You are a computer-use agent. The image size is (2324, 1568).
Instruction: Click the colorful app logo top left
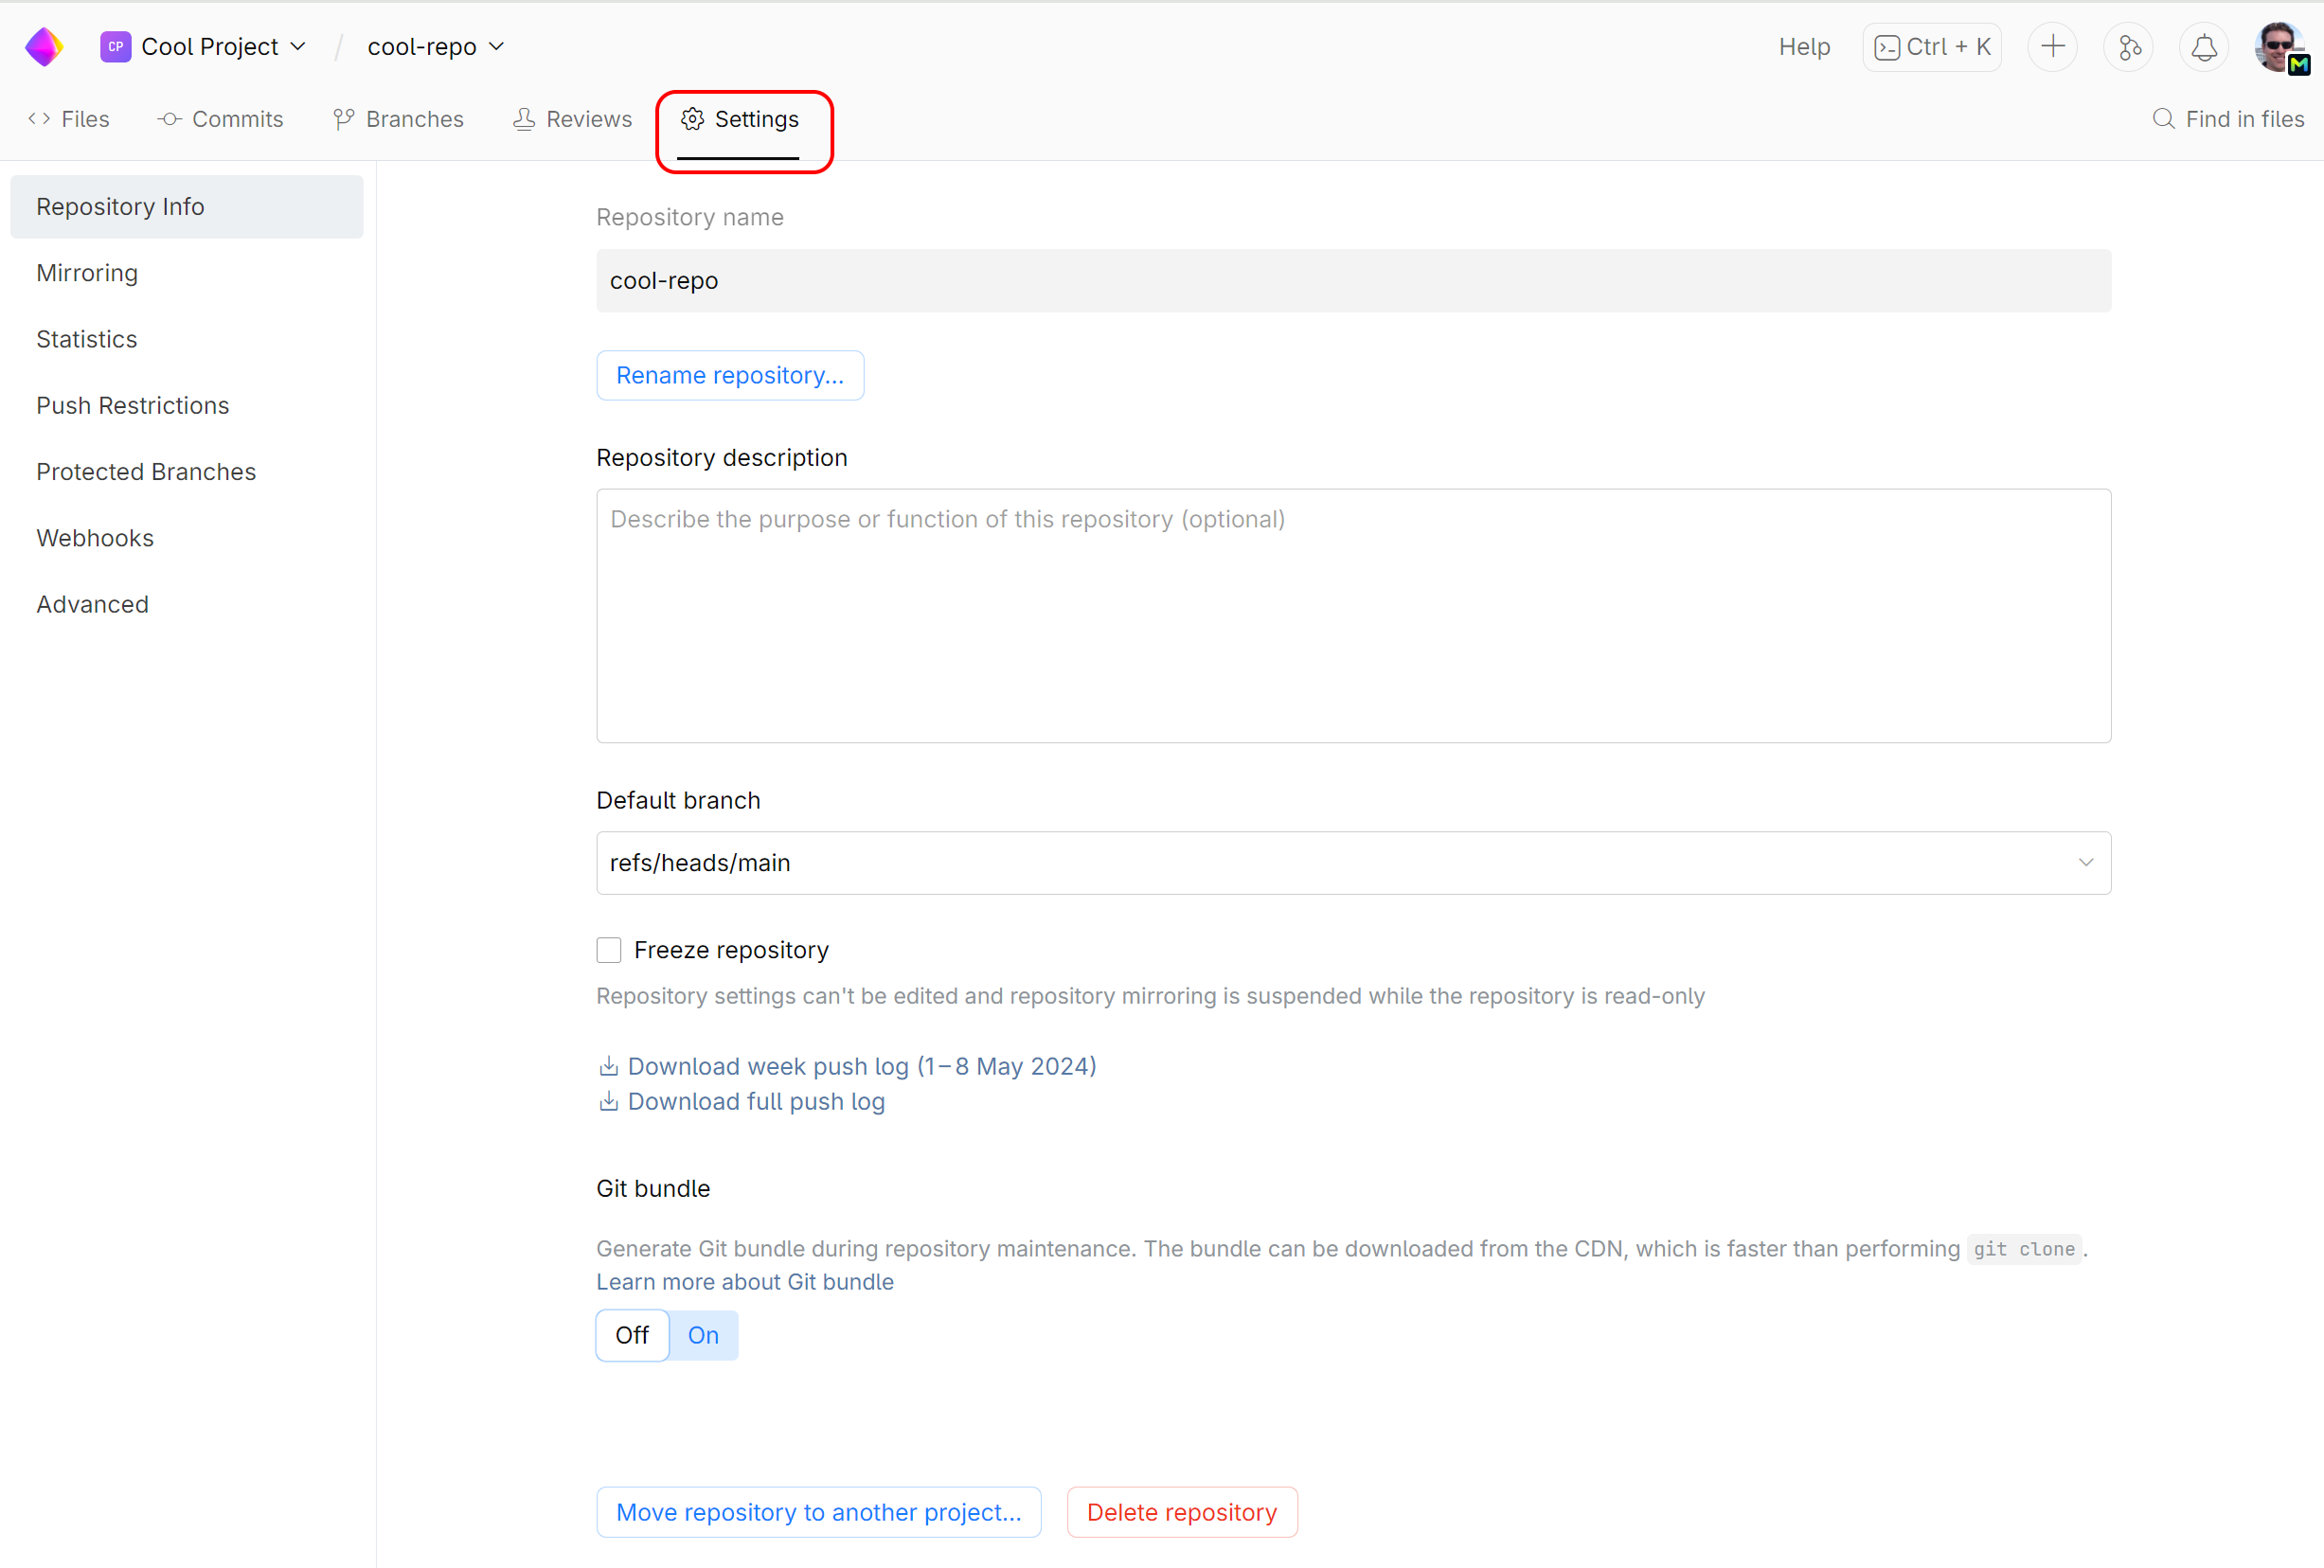coord(44,46)
